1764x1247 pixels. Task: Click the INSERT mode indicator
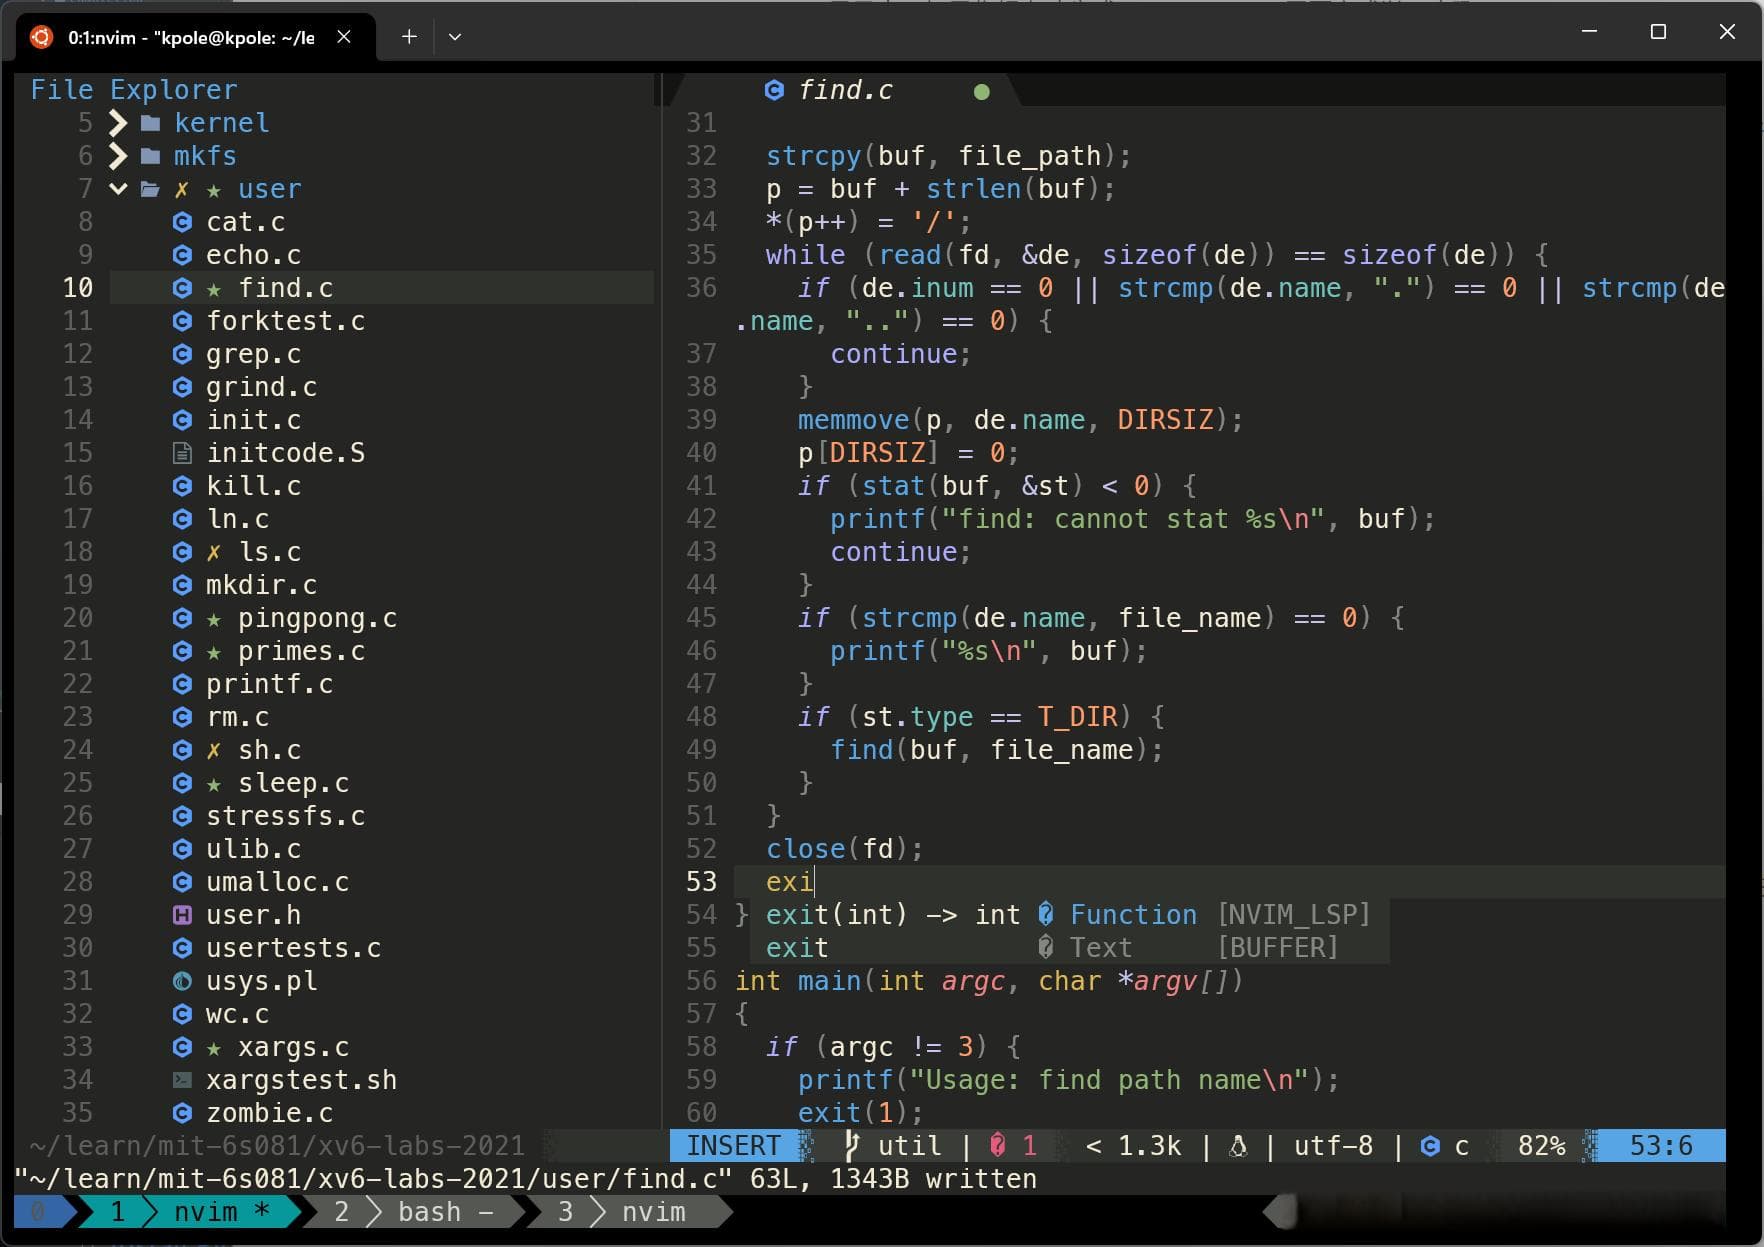coord(734,1146)
